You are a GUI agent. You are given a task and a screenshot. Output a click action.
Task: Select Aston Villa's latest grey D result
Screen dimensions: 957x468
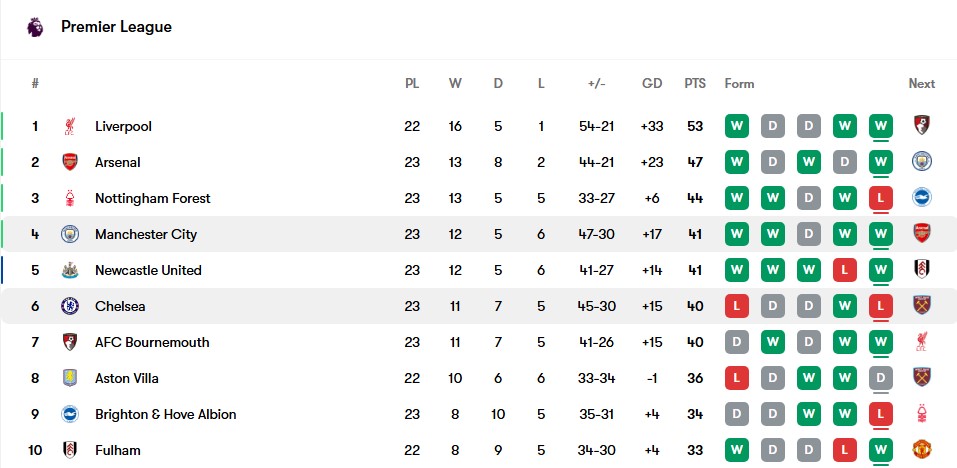pos(881,378)
